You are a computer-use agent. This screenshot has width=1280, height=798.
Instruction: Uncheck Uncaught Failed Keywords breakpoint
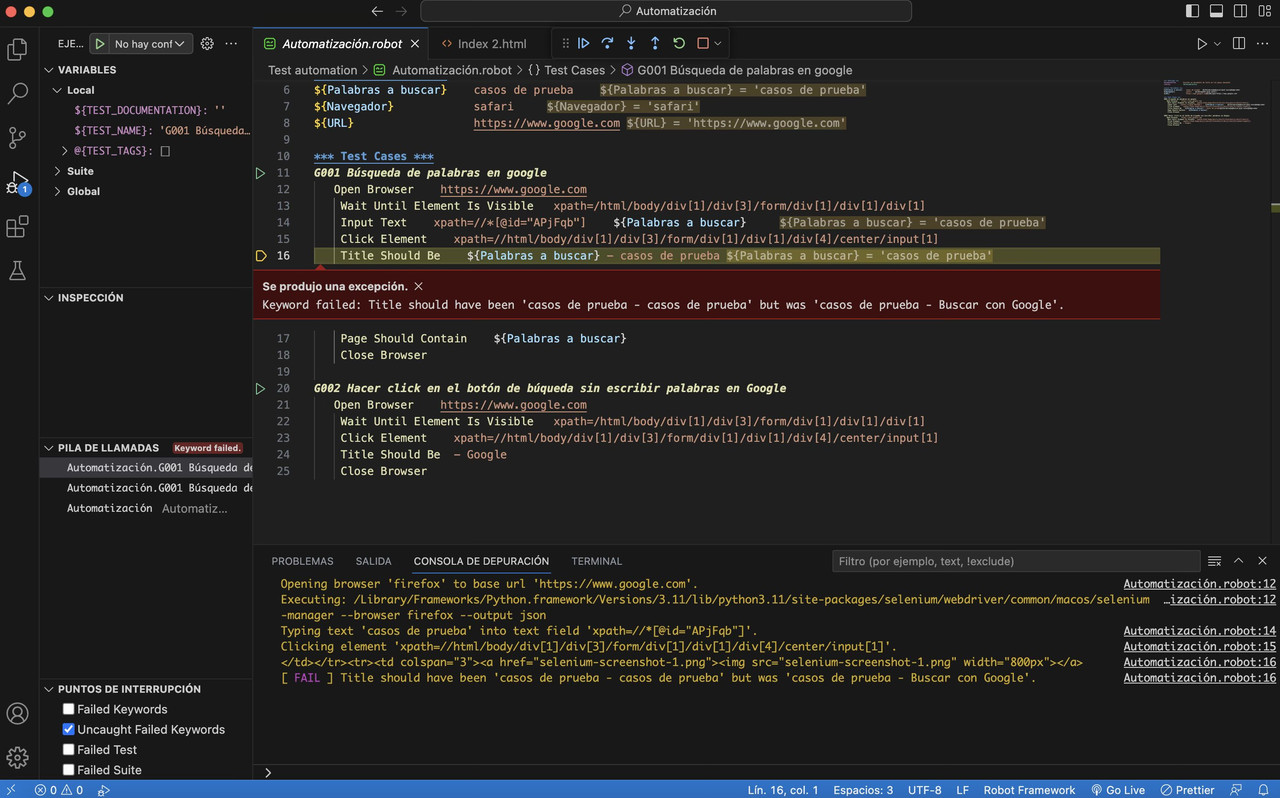pos(69,729)
